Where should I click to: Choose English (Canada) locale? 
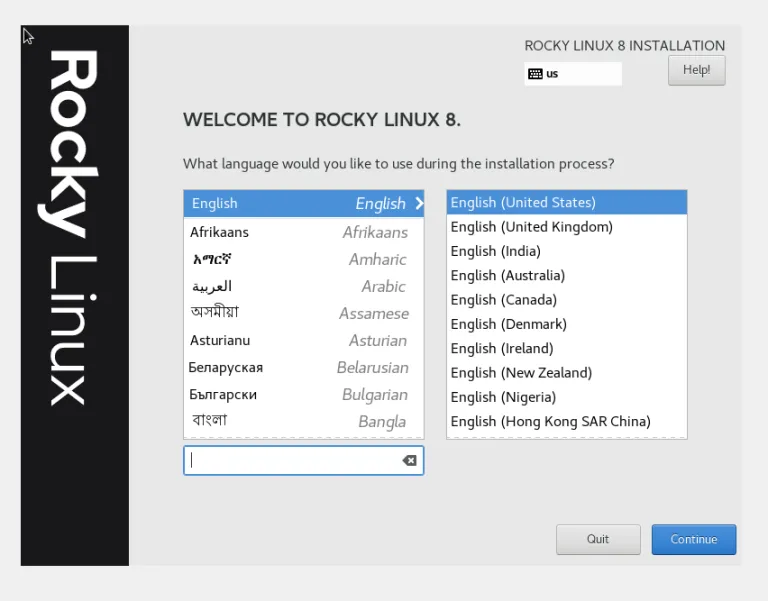coord(567,300)
